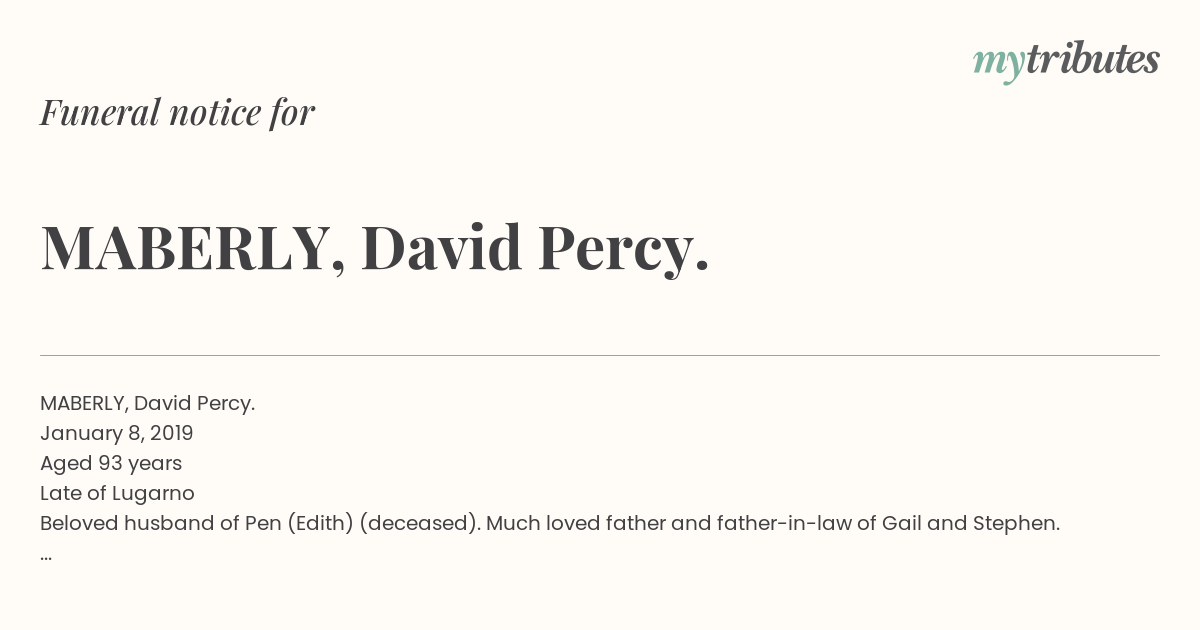Click the green 'my' in the logo
This screenshot has width=1200, height=630.
(999, 64)
